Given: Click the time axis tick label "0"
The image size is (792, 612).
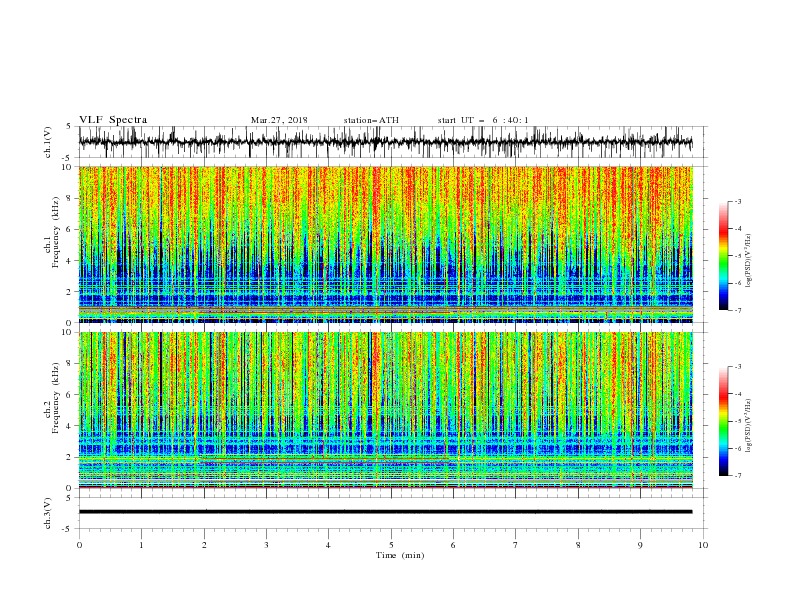Looking at the screenshot, I should tap(79, 545).
